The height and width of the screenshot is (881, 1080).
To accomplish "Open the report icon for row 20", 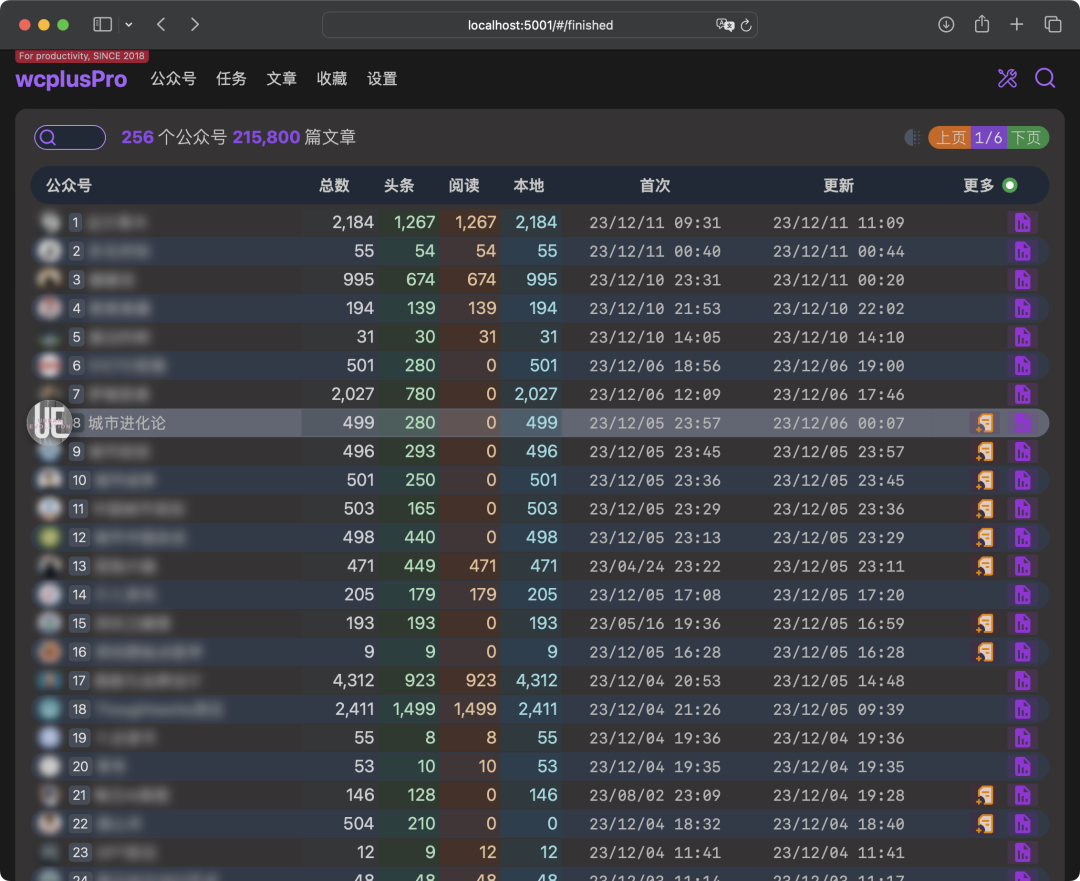I will click(x=1022, y=767).
